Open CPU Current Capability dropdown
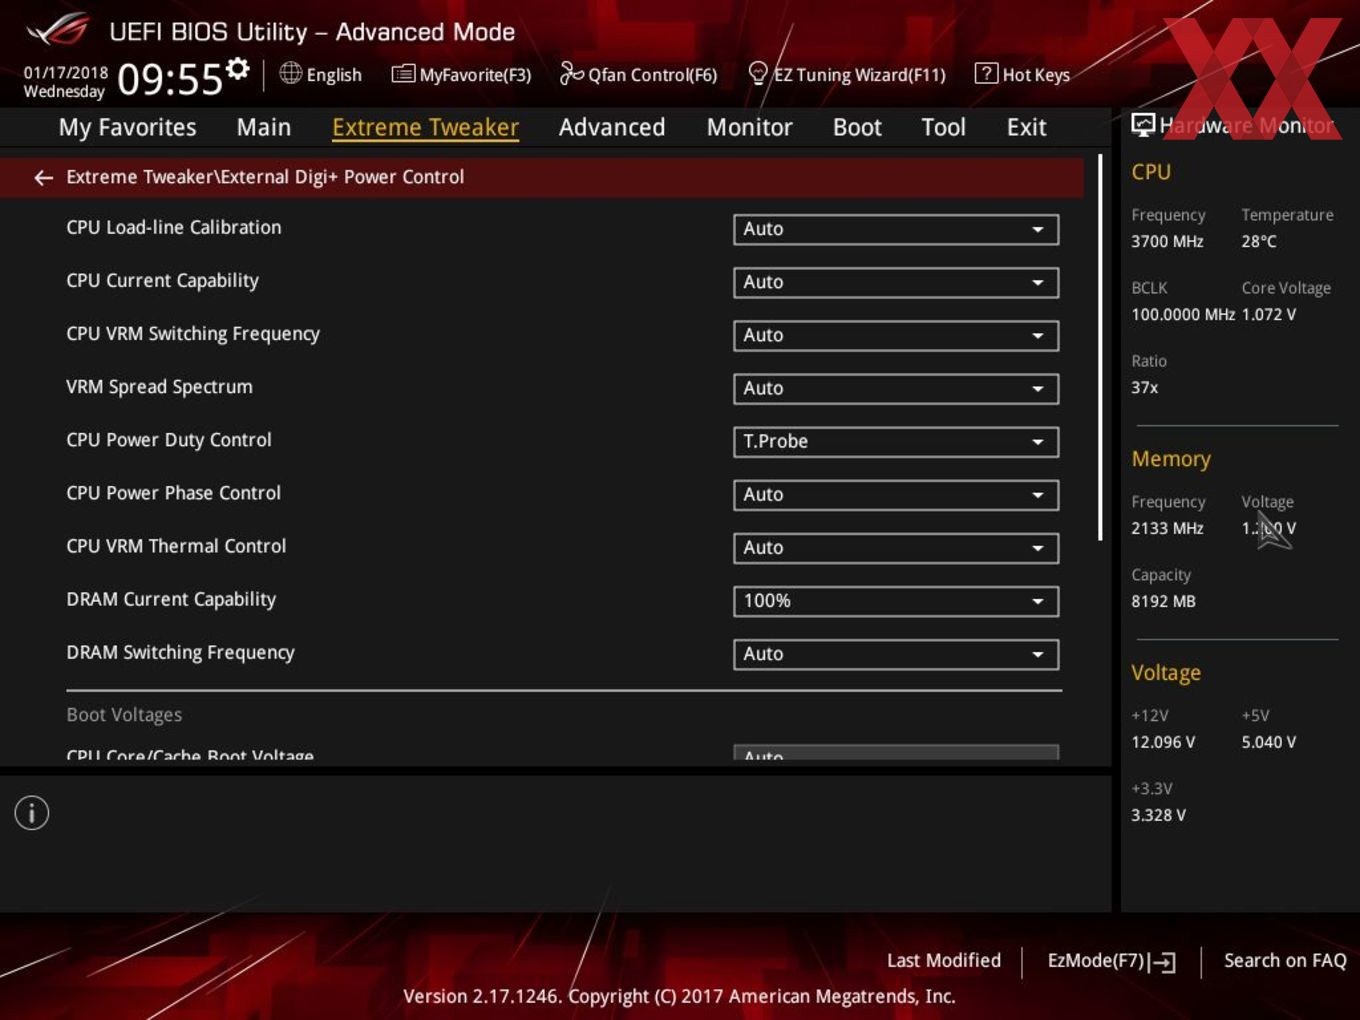The image size is (1360, 1020). (x=896, y=282)
